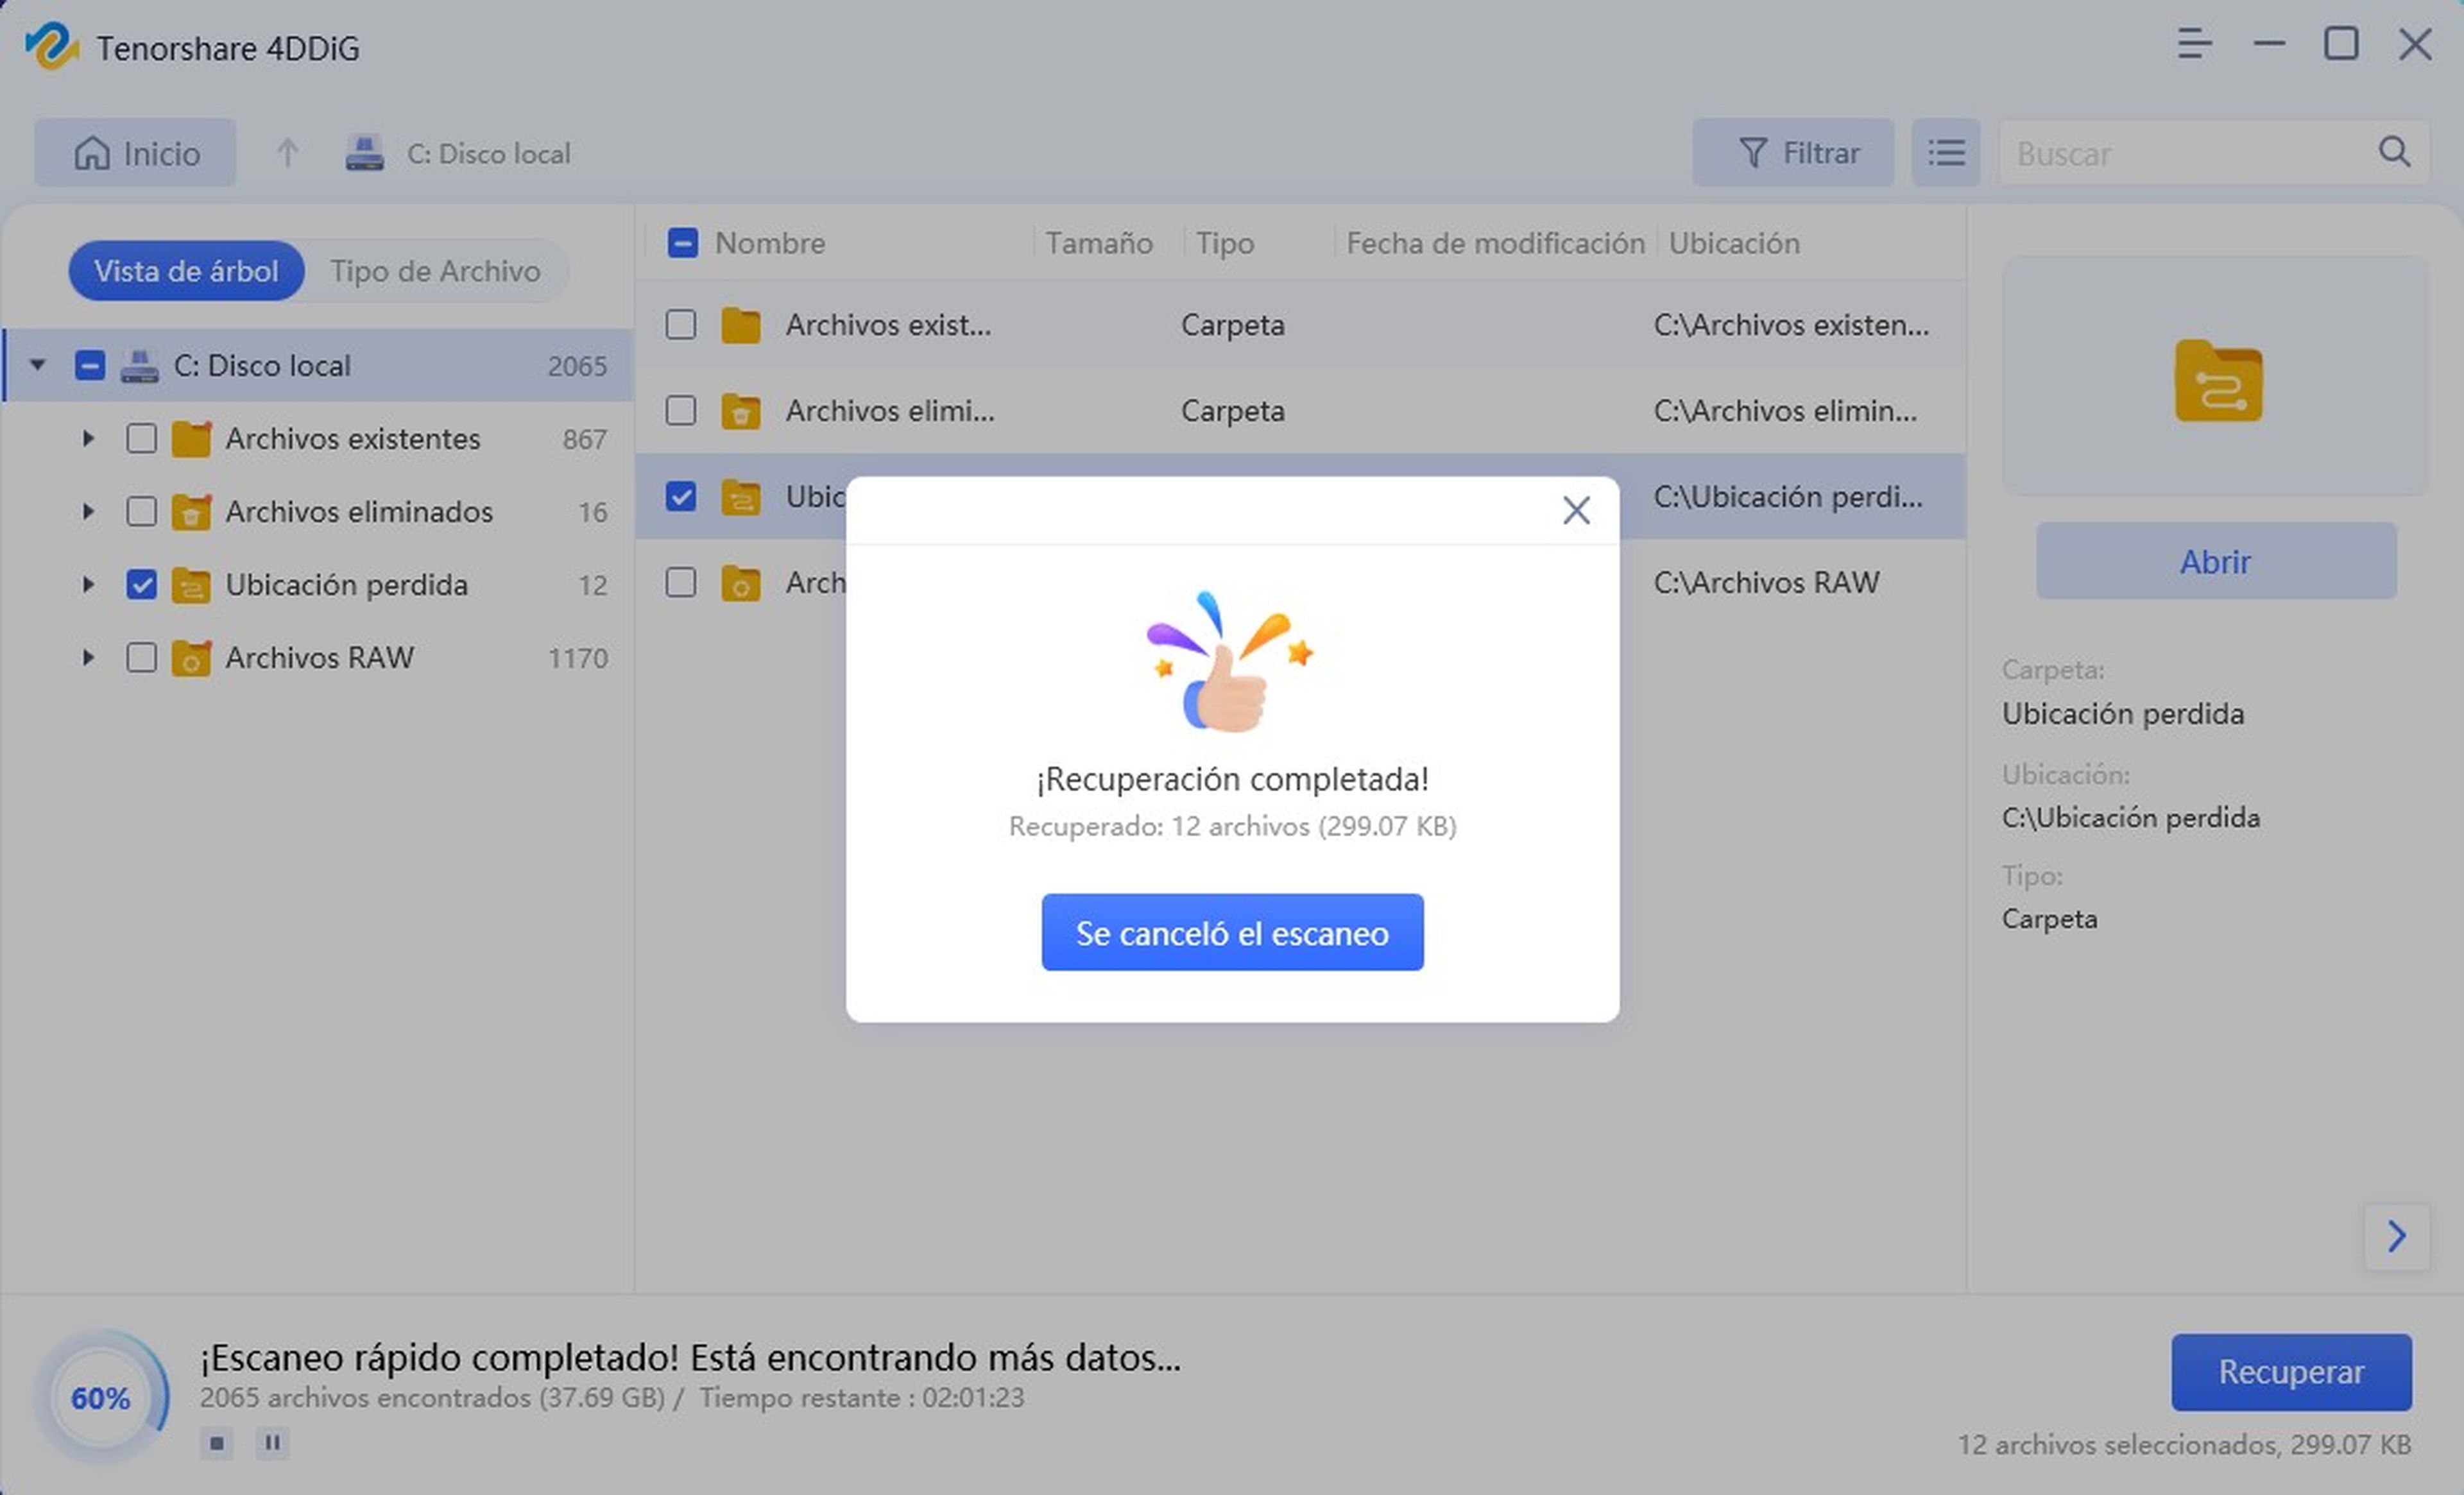
Task: Close the recovery completed dialog
Action: pyautogui.click(x=1576, y=511)
